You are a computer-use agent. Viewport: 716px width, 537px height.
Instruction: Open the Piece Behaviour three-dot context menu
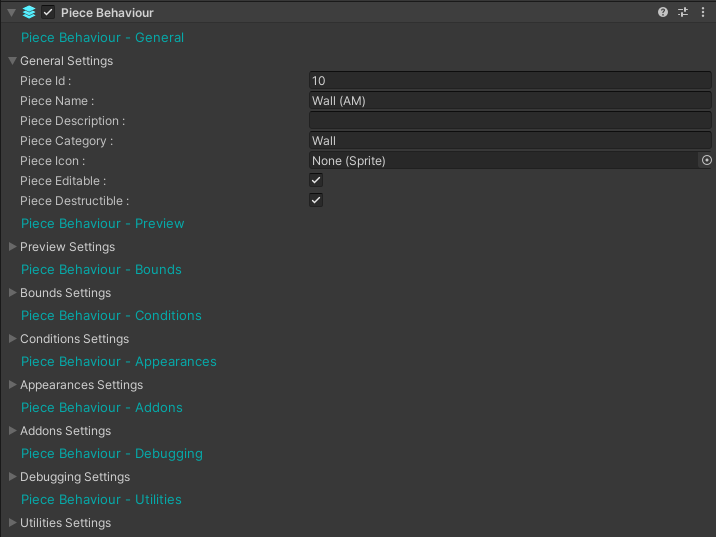click(702, 12)
